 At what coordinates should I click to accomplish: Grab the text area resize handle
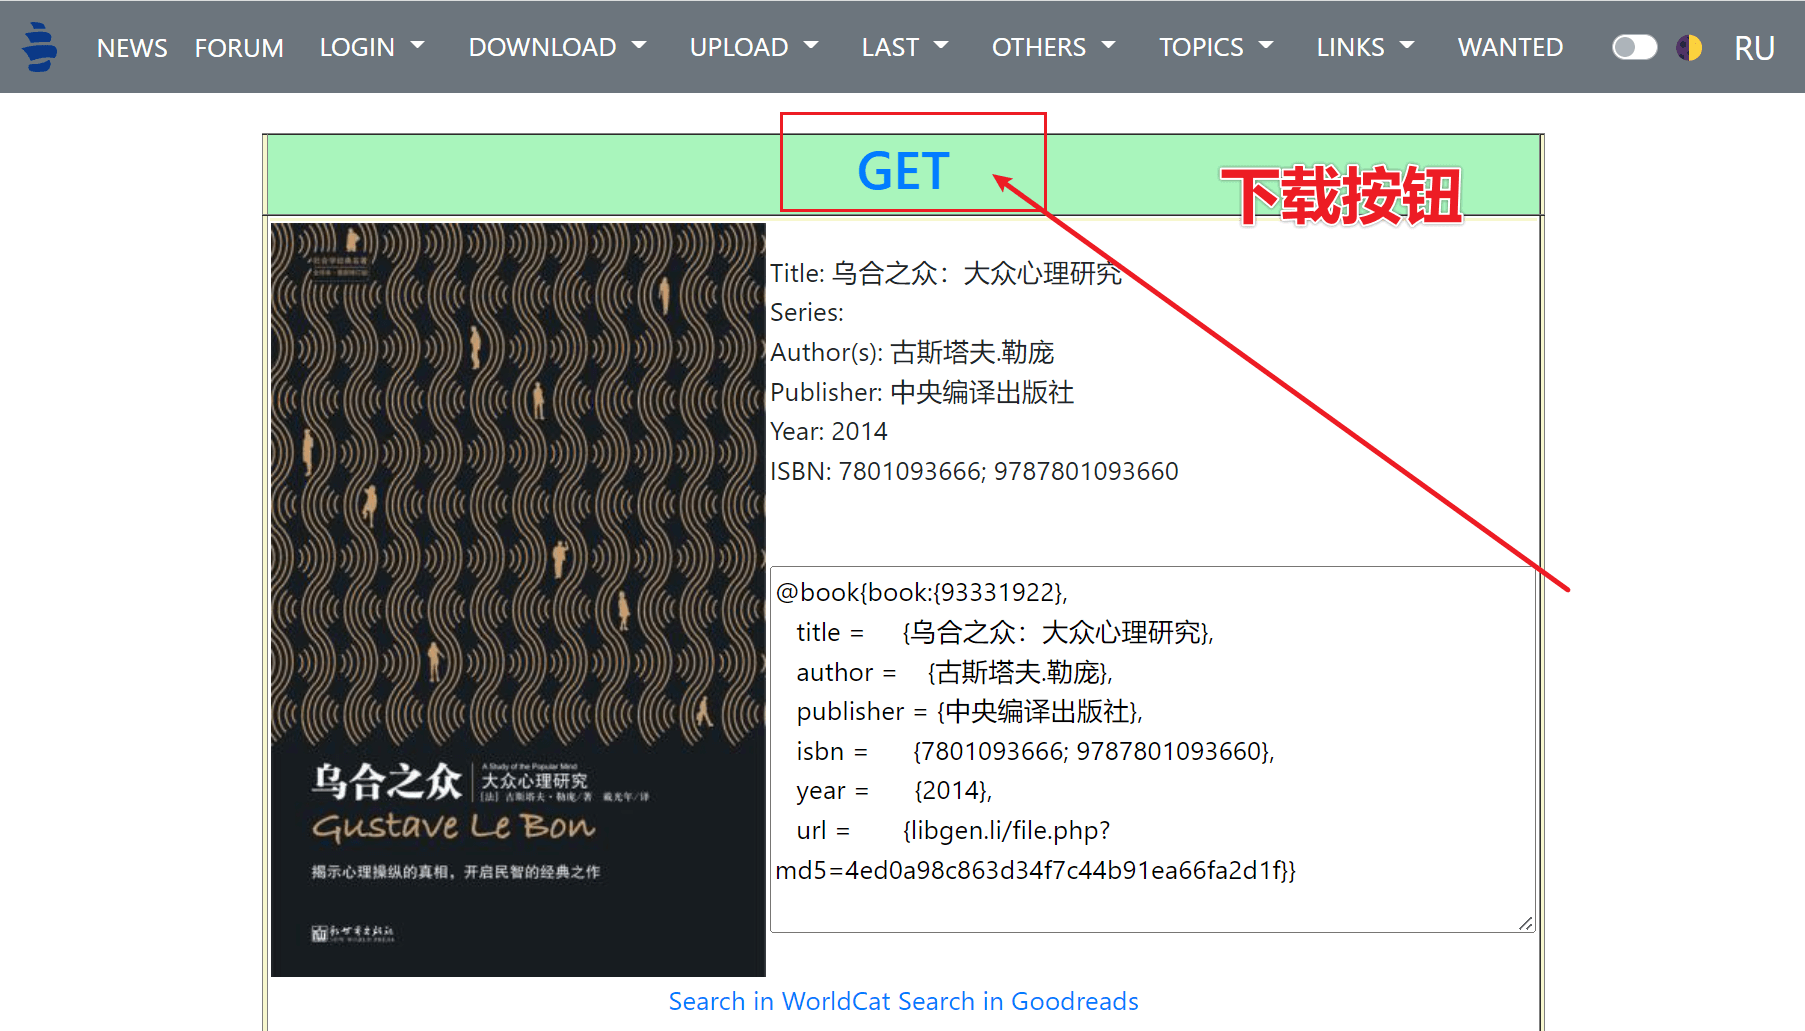coord(1526,923)
